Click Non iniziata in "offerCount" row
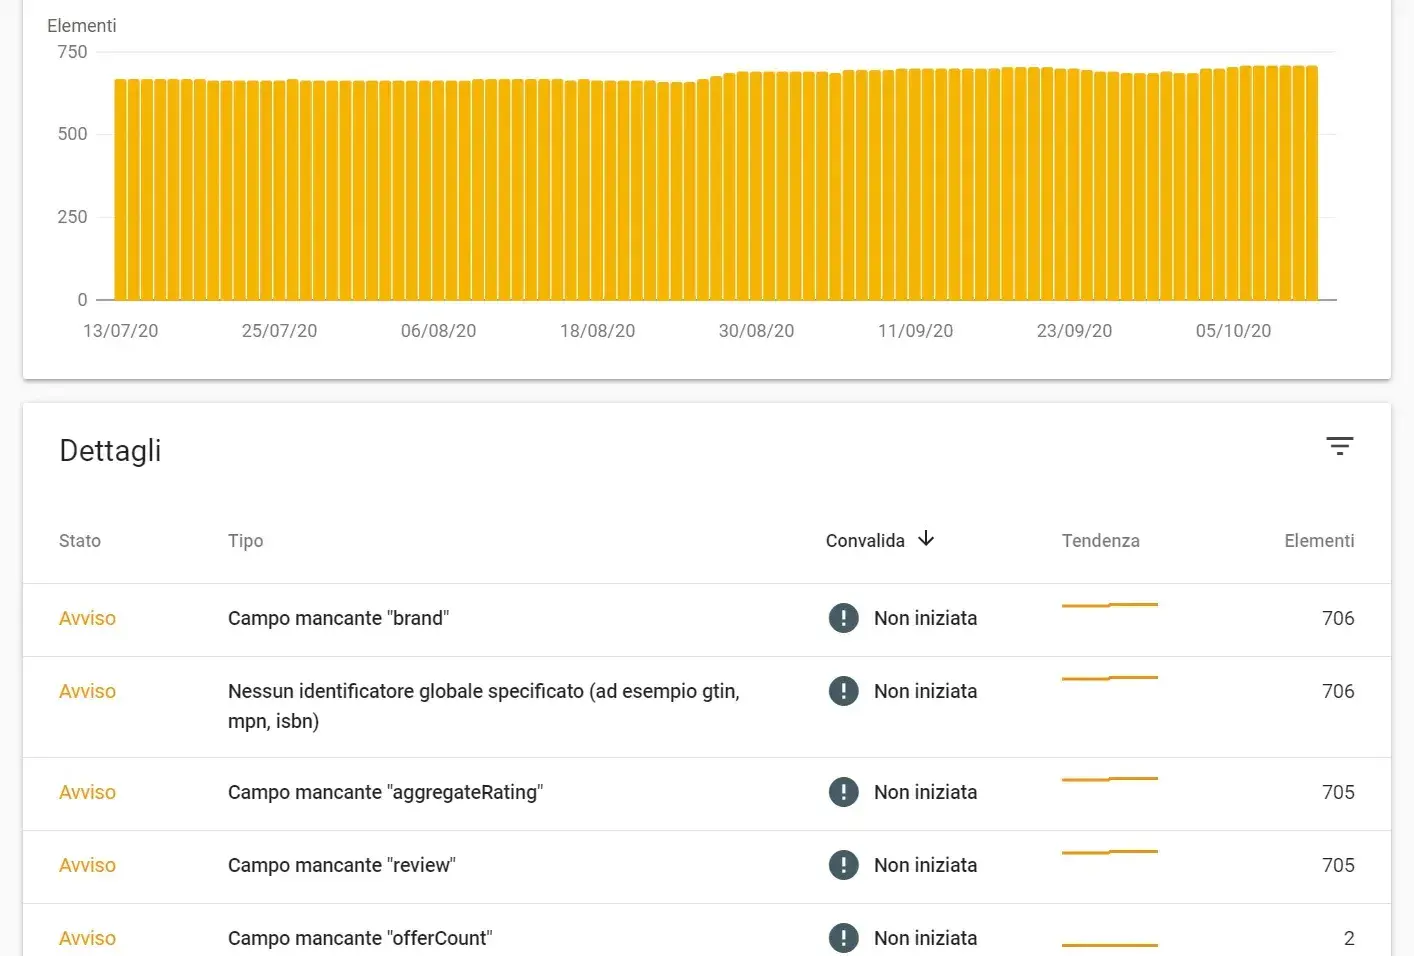This screenshot has height=956, width=1414. 925,938
